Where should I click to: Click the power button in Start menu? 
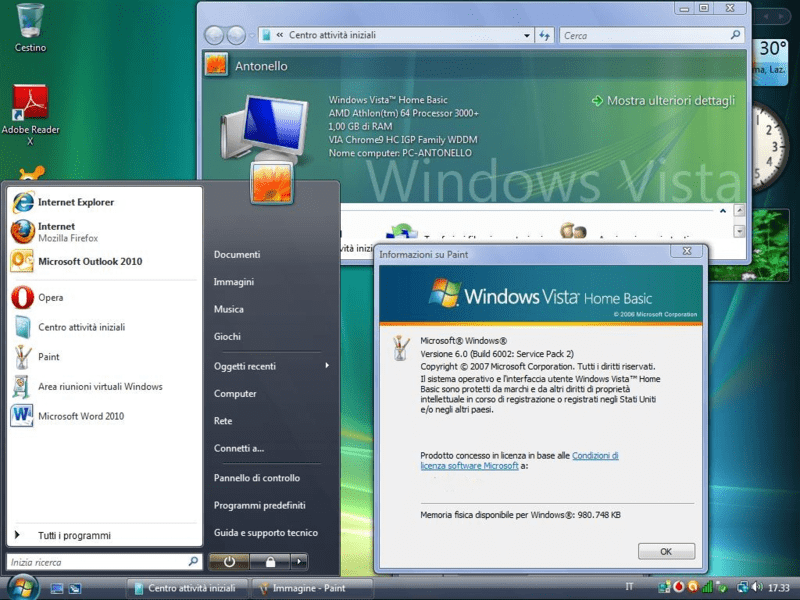pos(229,562)
